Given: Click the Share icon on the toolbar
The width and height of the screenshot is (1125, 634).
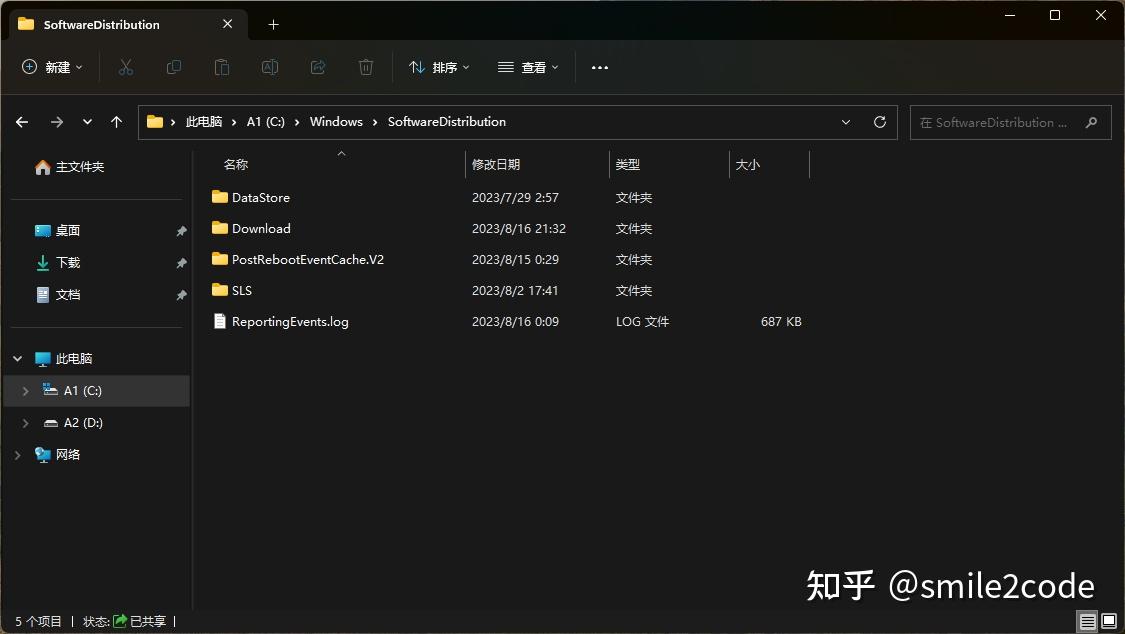Looking at the screenshot, I should 318,67.
